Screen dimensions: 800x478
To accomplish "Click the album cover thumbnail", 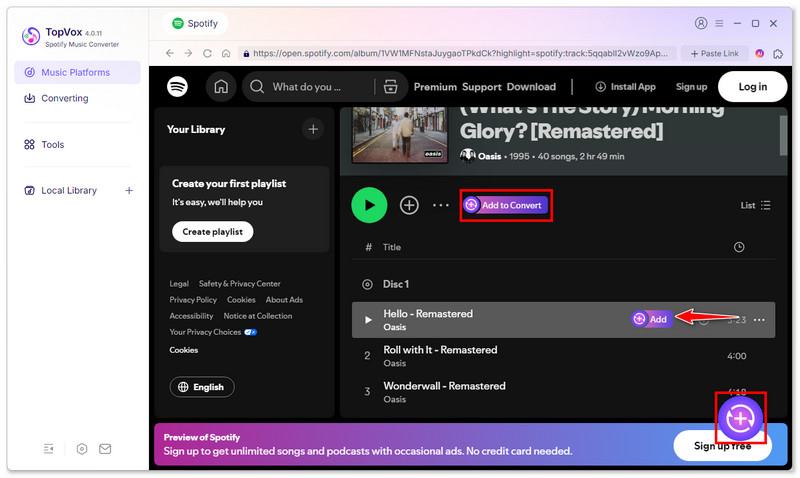I will (399, 135).
